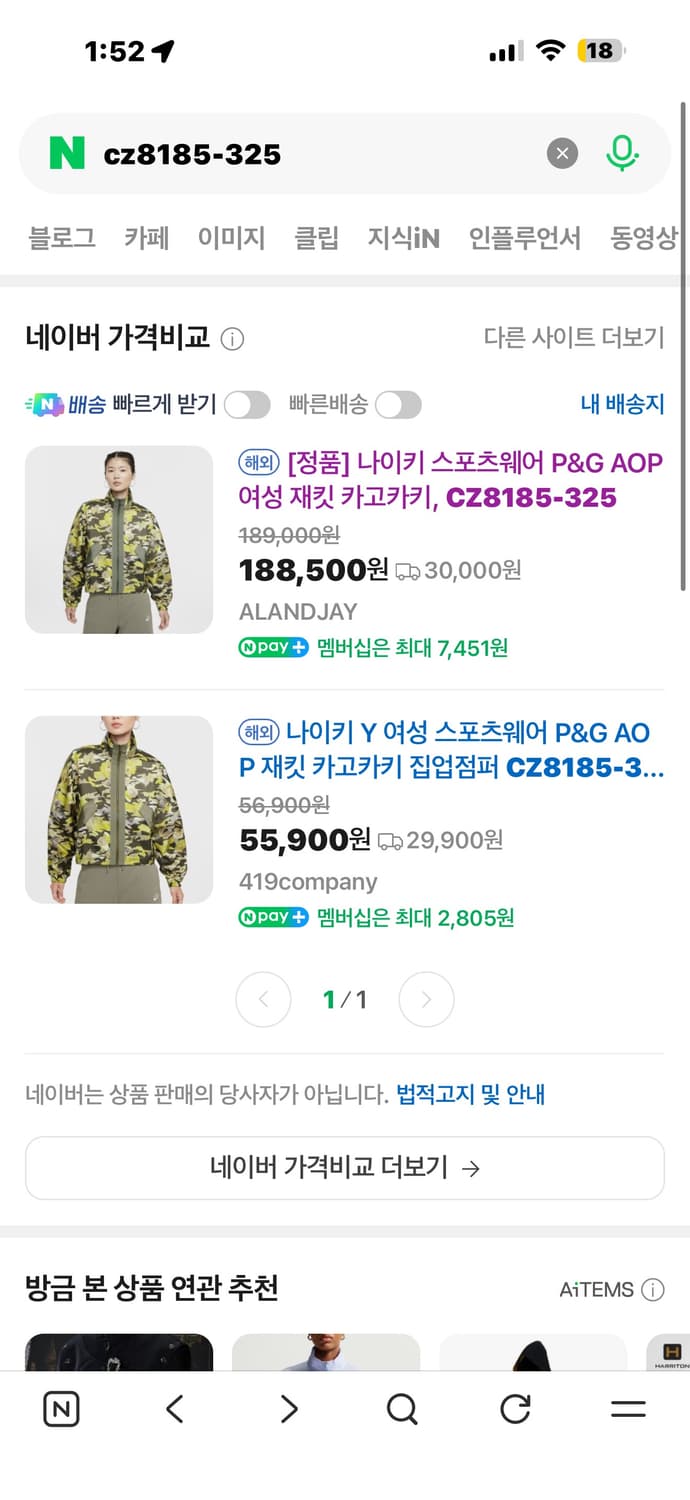The height and width of the screenshot is (1500, 690).
Task: Switch to the 블로그 tab
Action: tap(62, 237)
